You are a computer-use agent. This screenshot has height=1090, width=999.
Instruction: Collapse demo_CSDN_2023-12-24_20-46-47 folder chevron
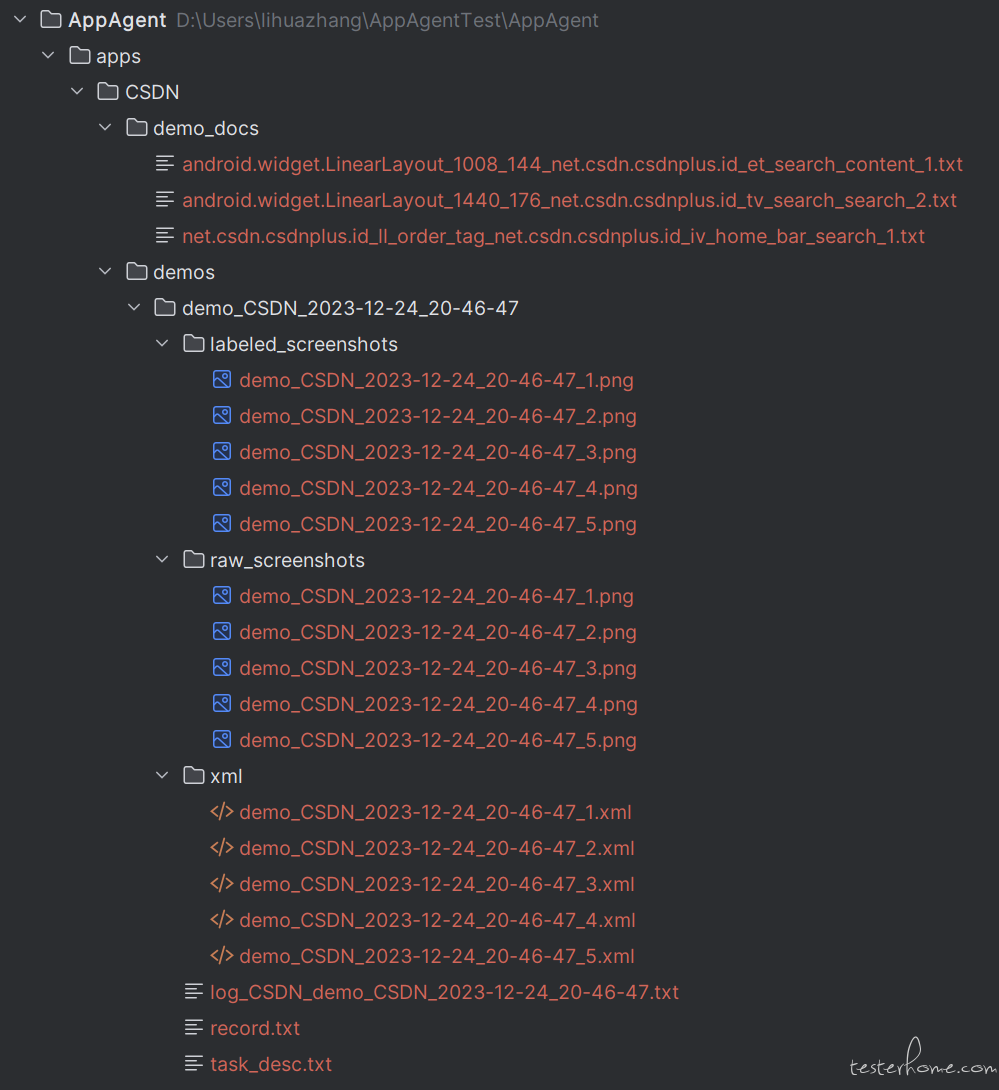tap(134, 307)
